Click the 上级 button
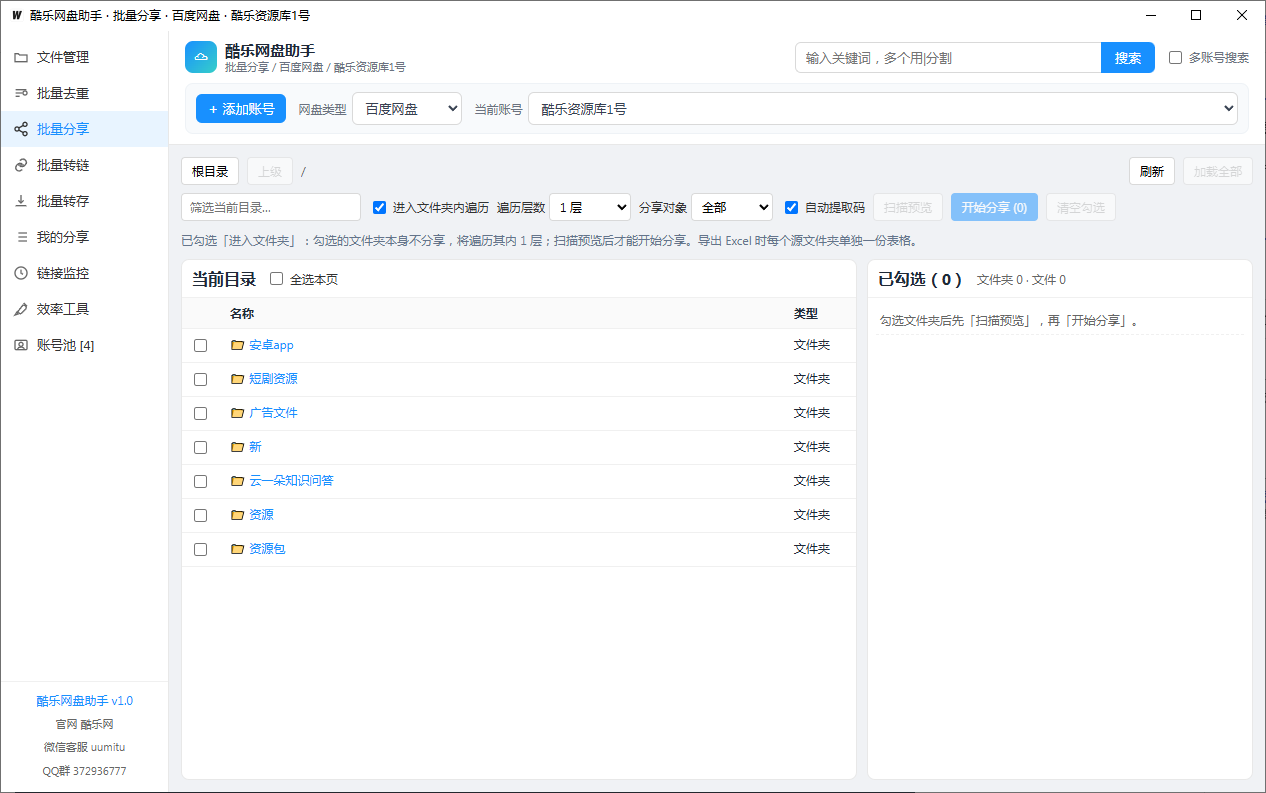This screenshot has height=793, width=1266. 270,171
